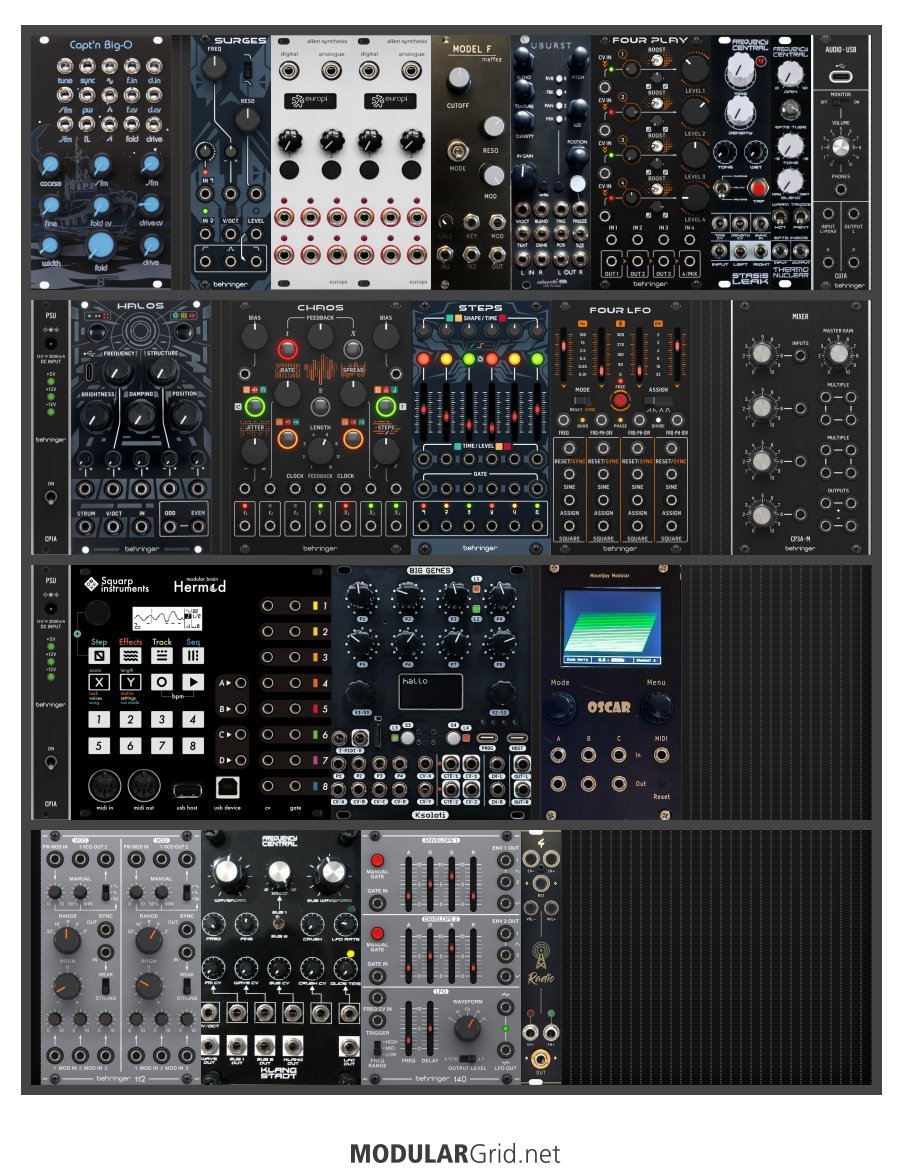The width and height of the screenshot is (912, 1175).
Task: Click the DAMPING knob on Halos
Action: 140,414
